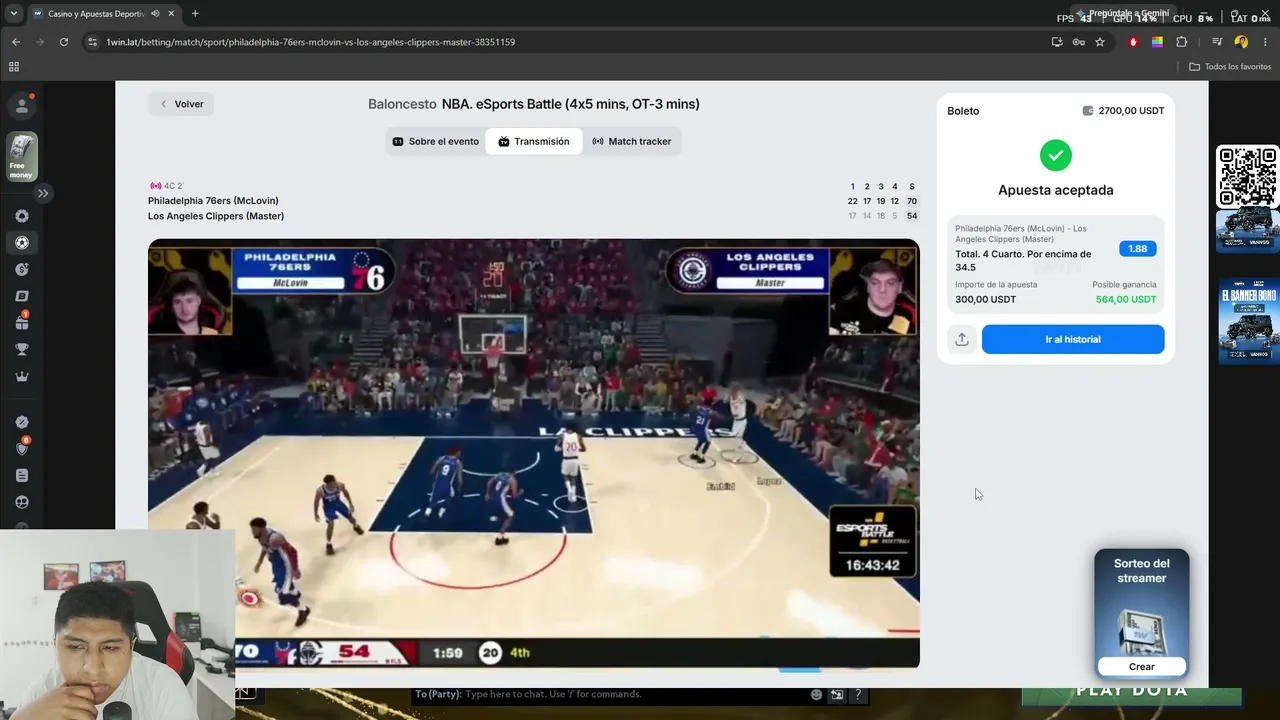Open the Sorteo del streamer widget
Viewport: 1280px width, 720px height.
pyautogui.click(x=1141, y=613)
